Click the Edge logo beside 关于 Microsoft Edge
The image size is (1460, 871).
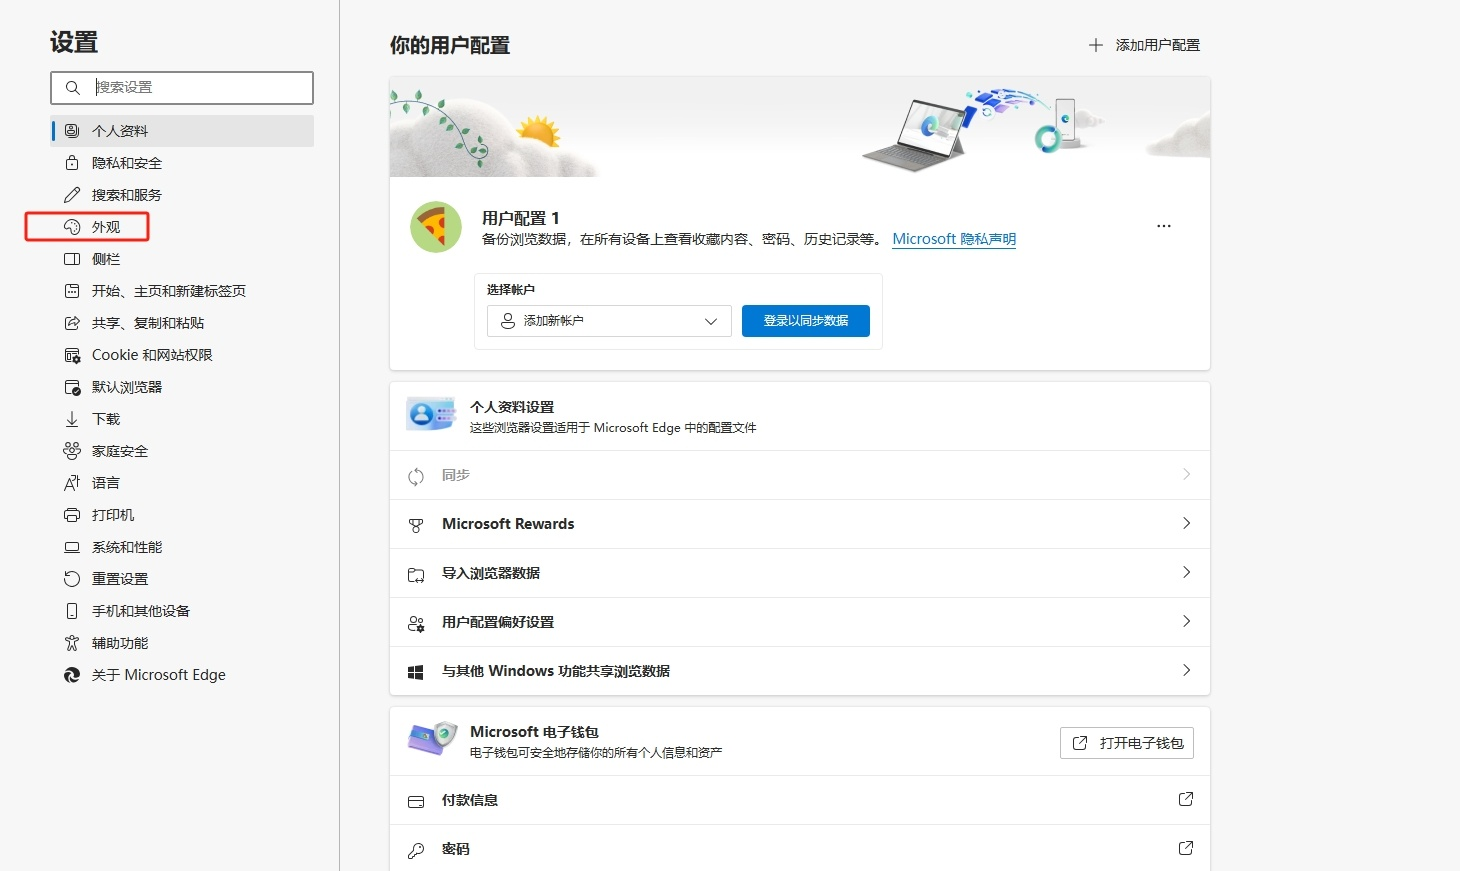click(x=72, y=675)
